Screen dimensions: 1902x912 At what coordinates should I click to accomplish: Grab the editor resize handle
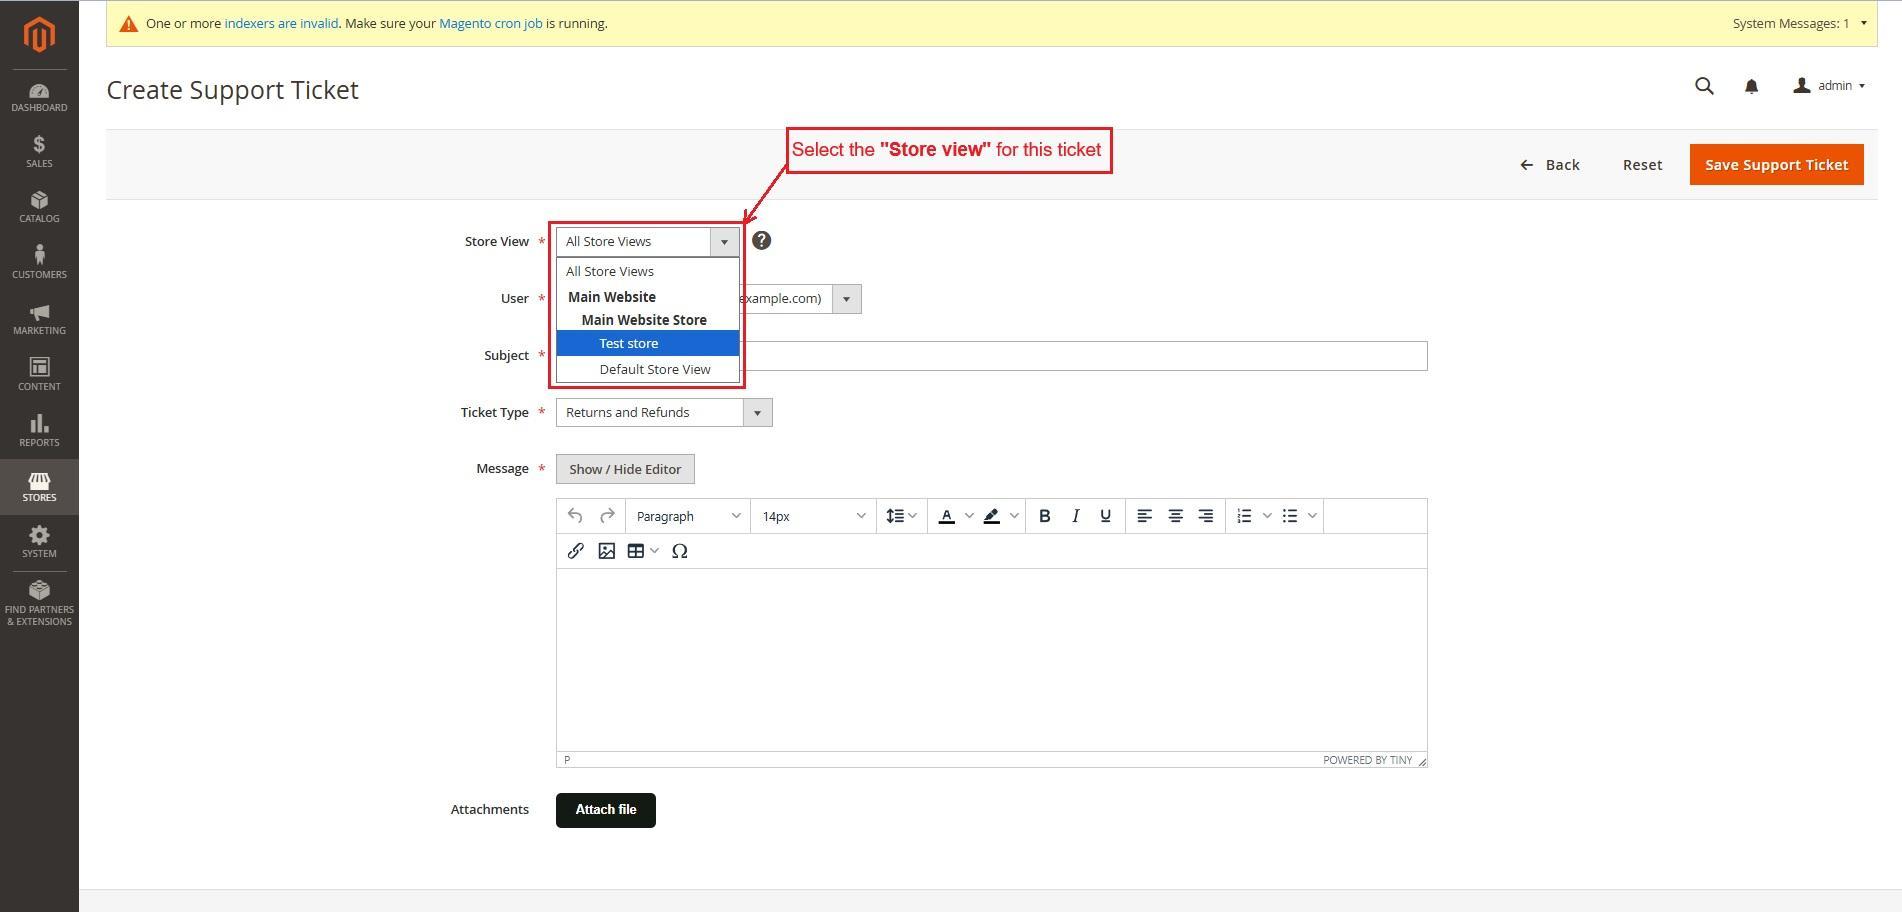tap(1421, 761)
